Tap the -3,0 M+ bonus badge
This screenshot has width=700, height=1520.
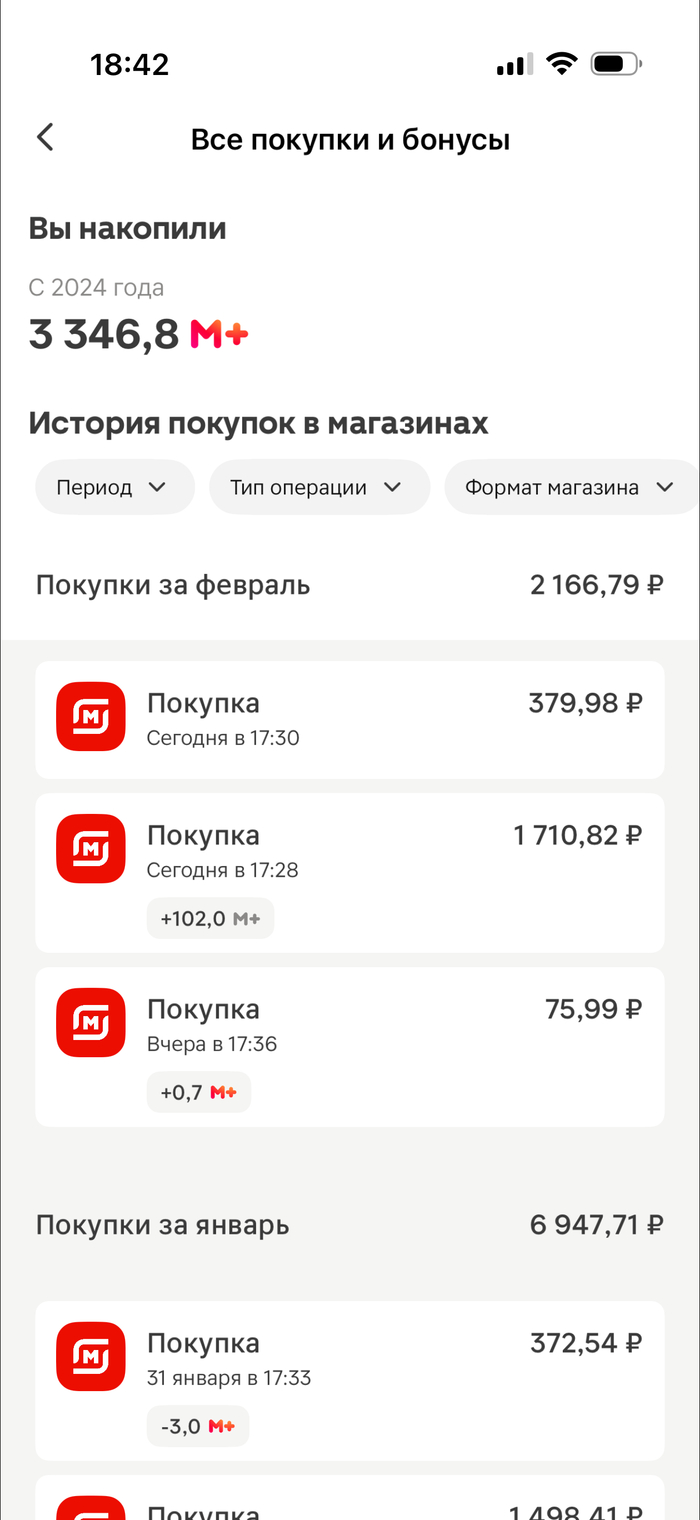pyautogui.click(x=198, y=1426)
